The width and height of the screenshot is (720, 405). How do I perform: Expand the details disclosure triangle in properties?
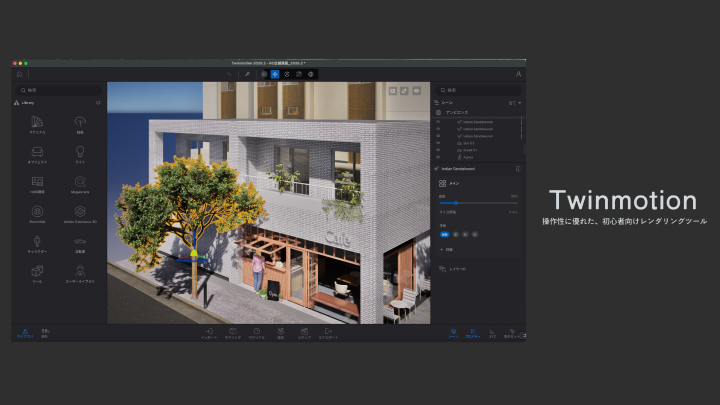tap(442, 249)
